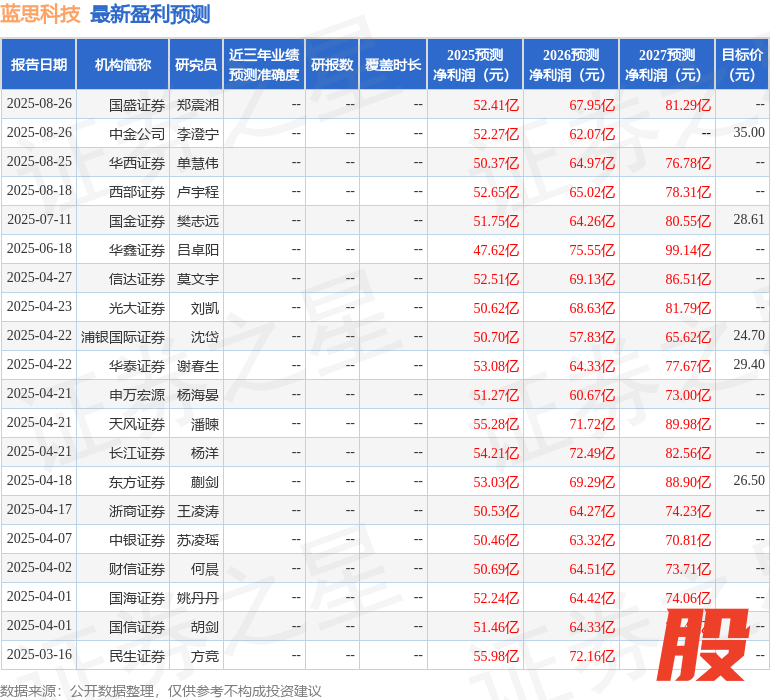Click the 目标价 column header
This screenshot has width=770, height=700.
pos(742,65)
